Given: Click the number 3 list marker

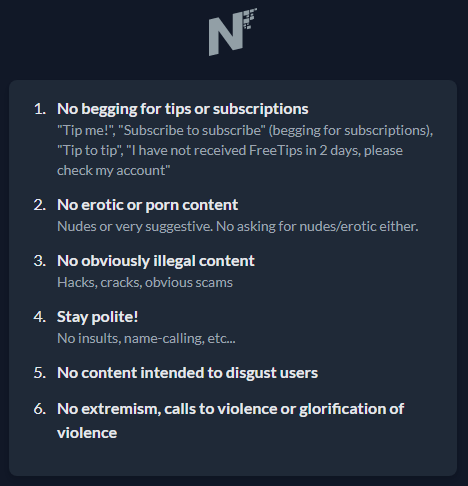Looking at the screenshot, I should 40,261.
